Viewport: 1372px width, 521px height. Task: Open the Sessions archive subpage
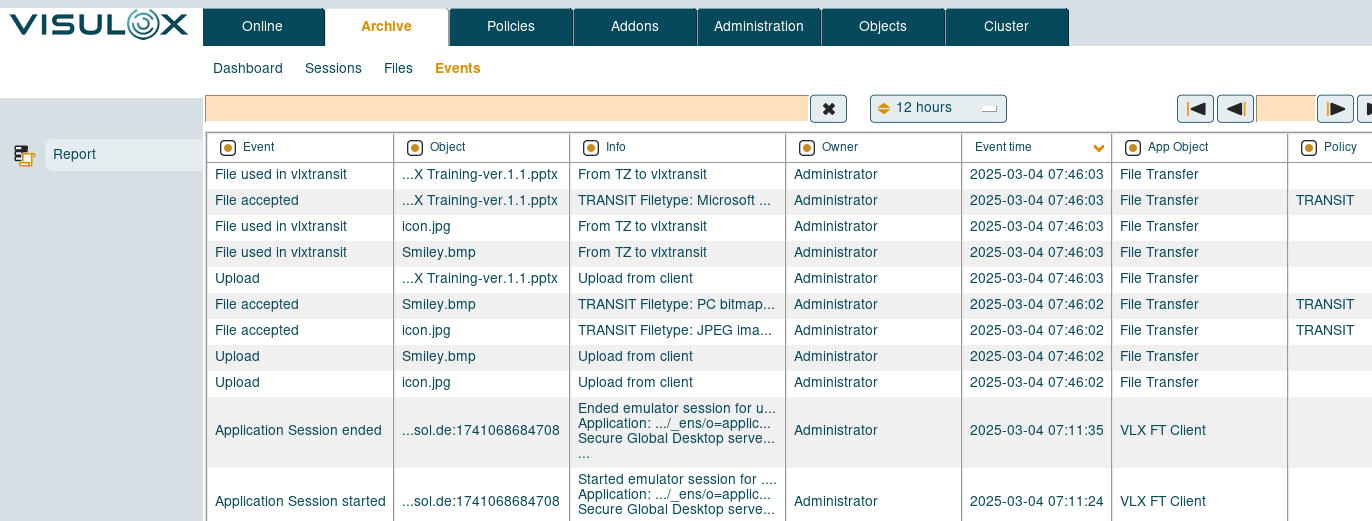pyautogui.click(x=333, y=68)
